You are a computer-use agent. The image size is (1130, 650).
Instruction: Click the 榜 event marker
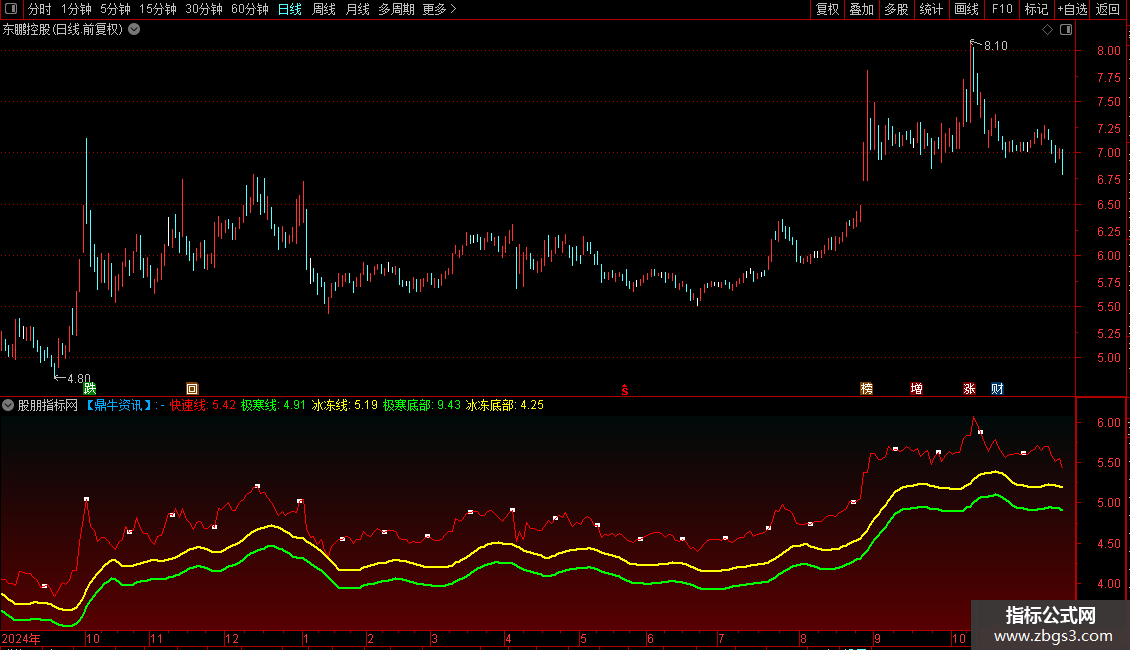click(x=867, y=389)
